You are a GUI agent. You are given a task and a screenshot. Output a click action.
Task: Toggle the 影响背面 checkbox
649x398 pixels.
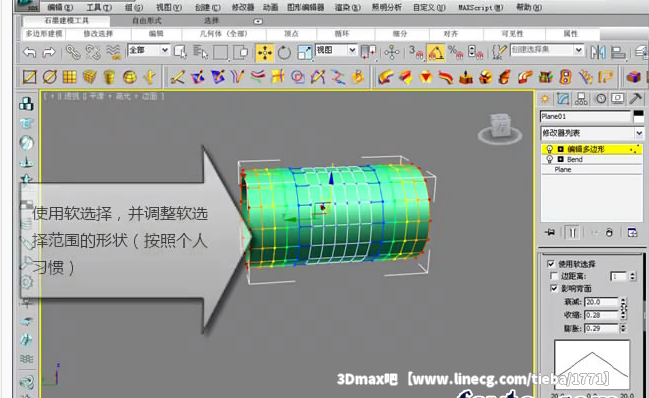click(554, 288)
